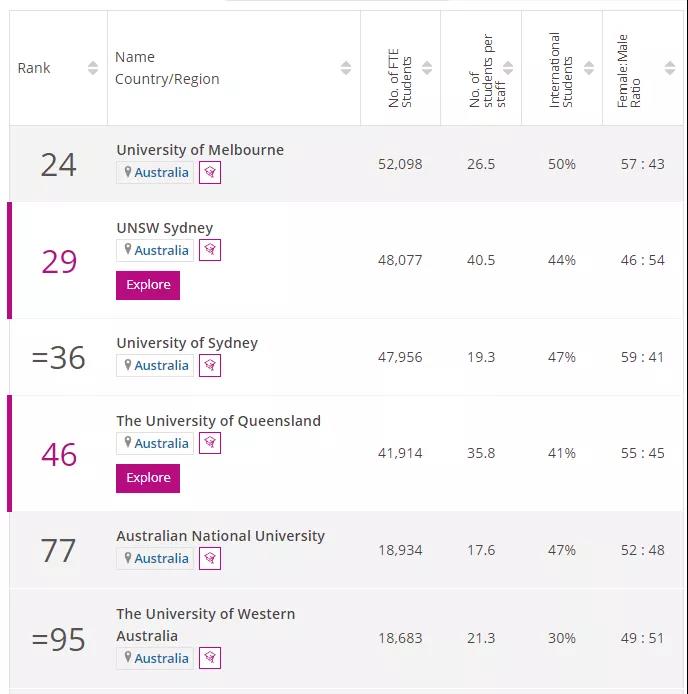Sort by No. of FTE Students arrows
Viewport: 688px width, 694px height.
(427, 68)
